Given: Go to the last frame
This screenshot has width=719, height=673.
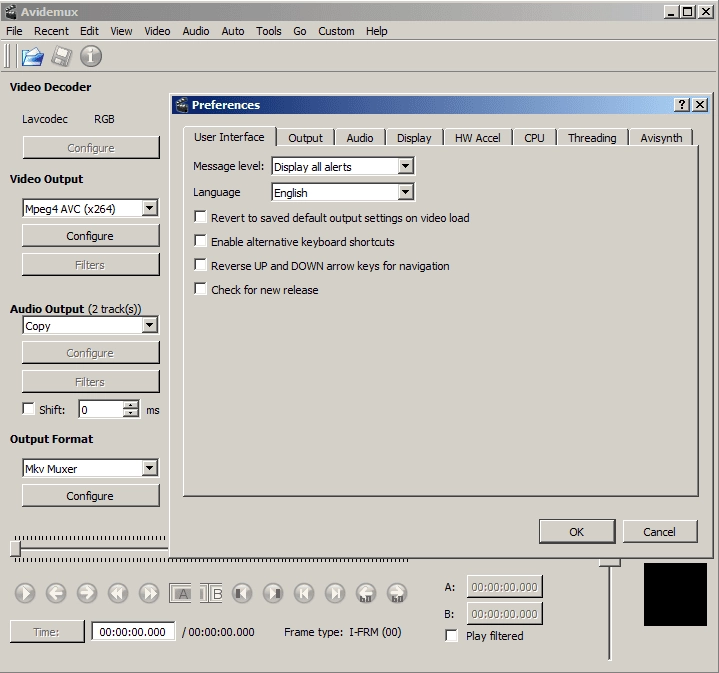Looking at the screenshot, I should (x=335, y=593).
